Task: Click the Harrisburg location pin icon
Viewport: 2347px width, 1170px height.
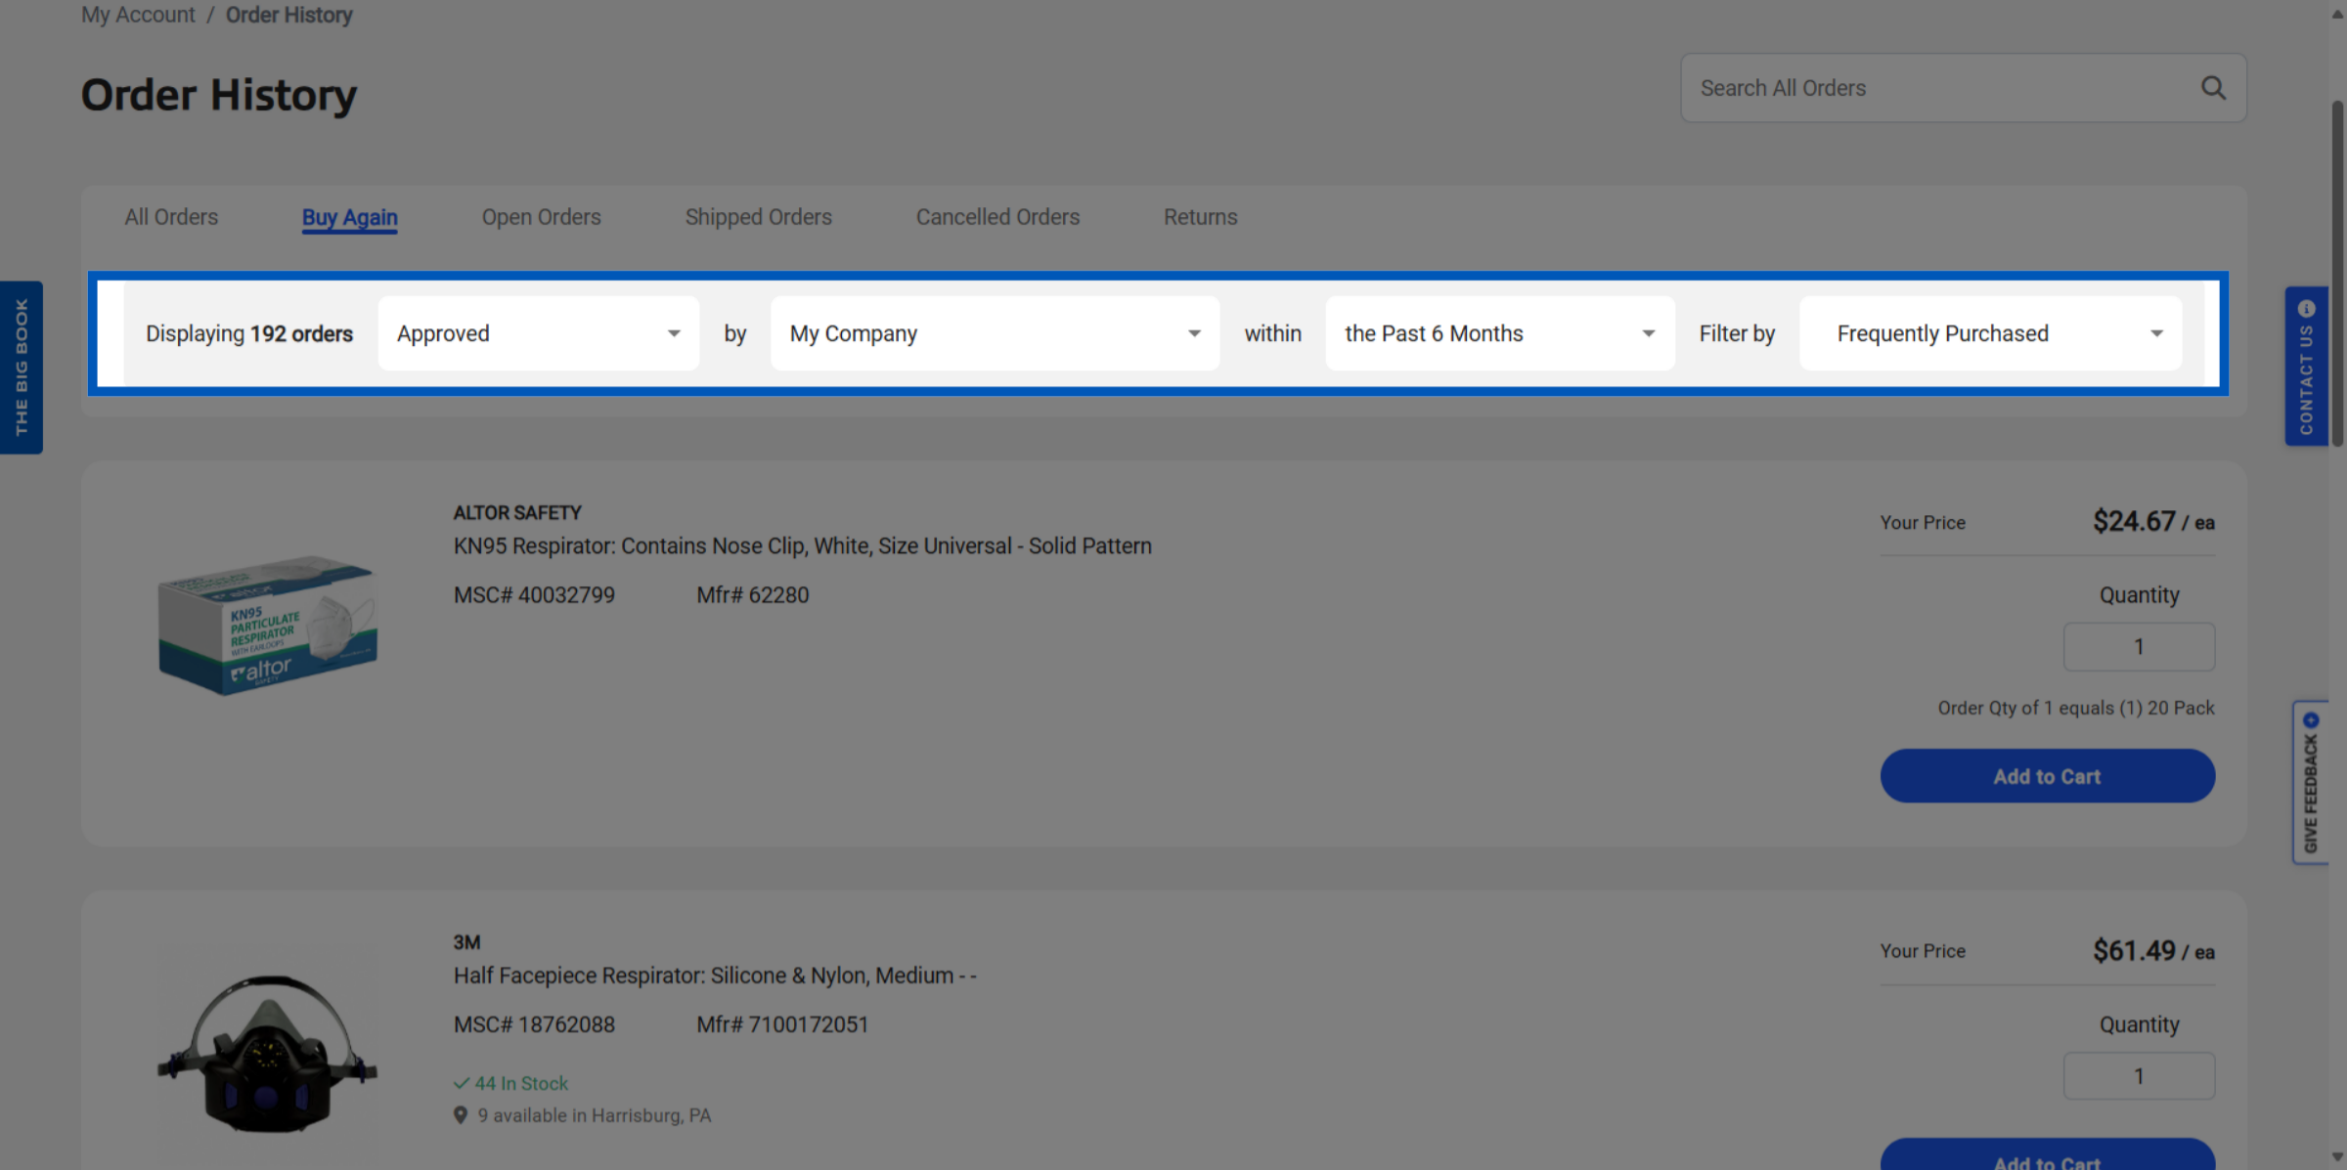Action: pyautogui.click(x=460, y=1115)
